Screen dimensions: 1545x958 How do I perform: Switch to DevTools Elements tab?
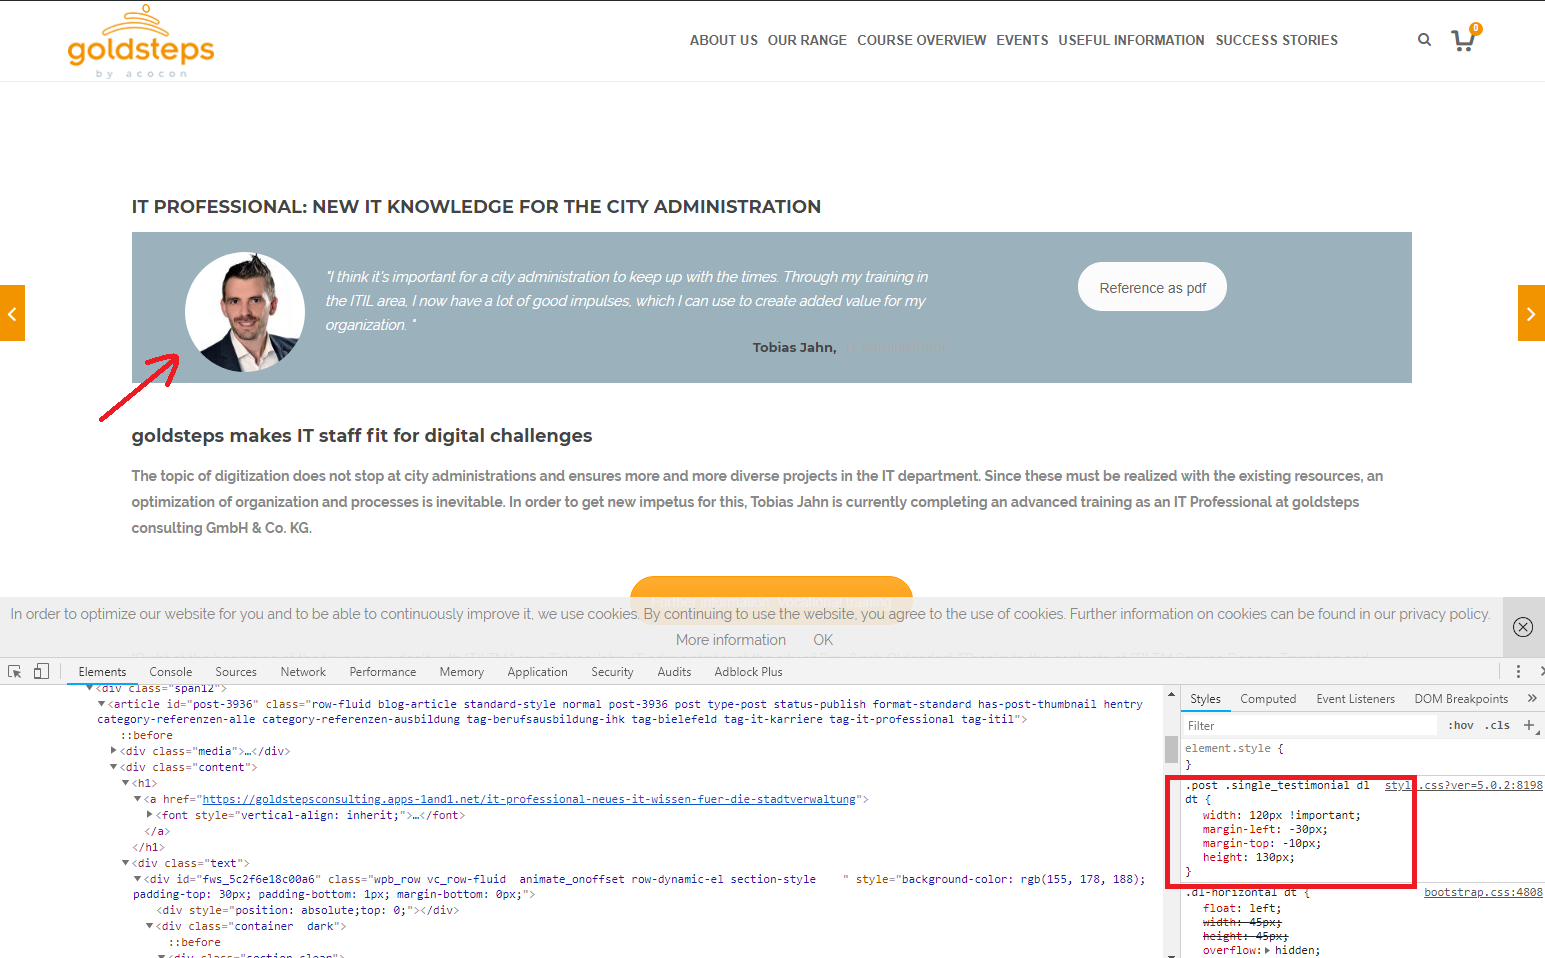coord(102,672)
